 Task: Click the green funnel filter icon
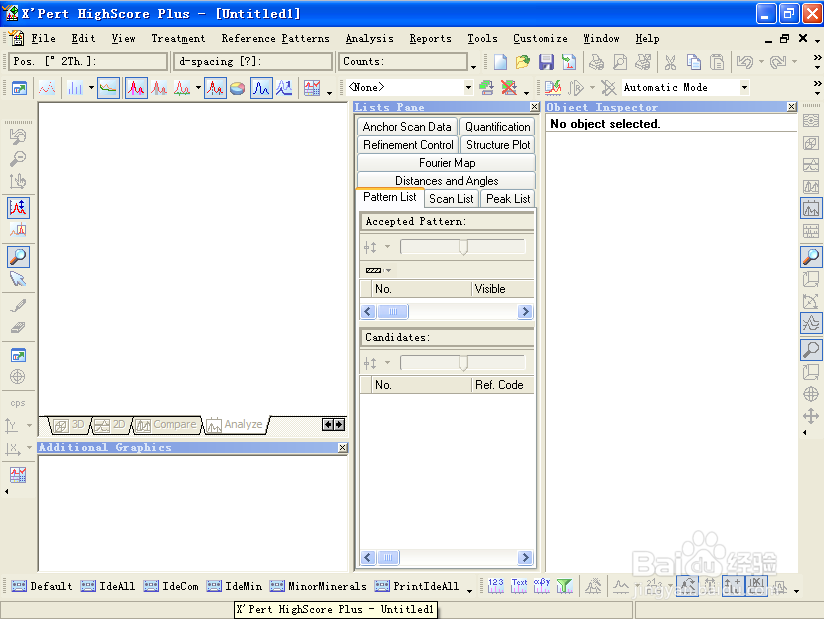pos(564,586)
